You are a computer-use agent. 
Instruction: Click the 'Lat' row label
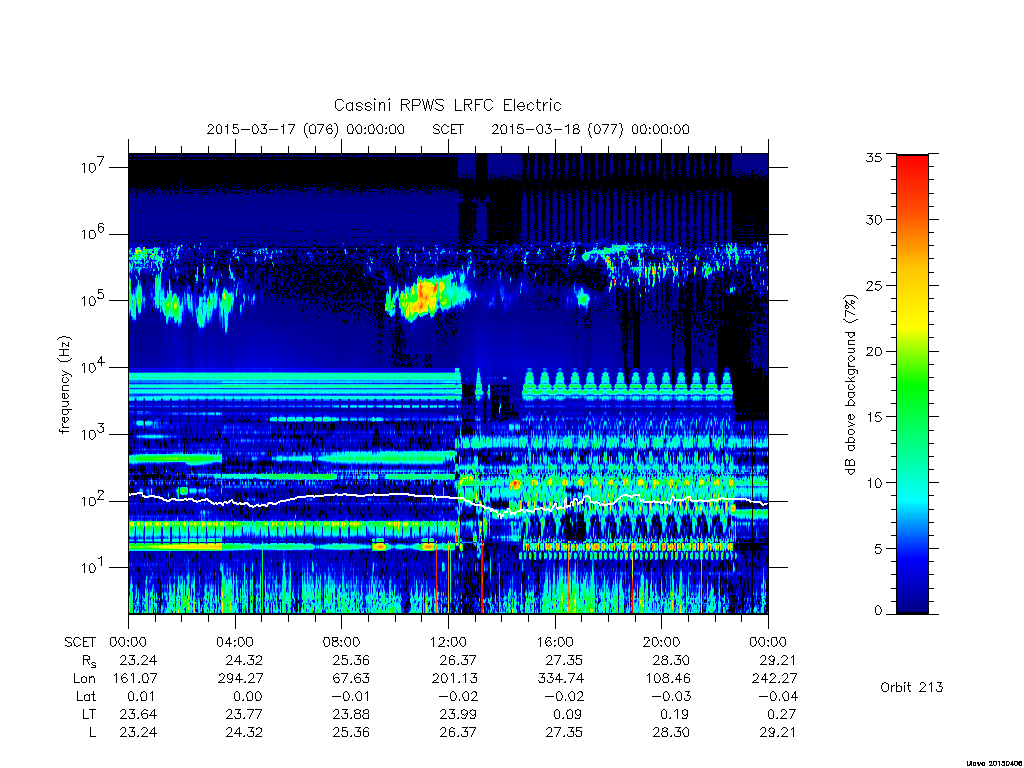point(86,696)
